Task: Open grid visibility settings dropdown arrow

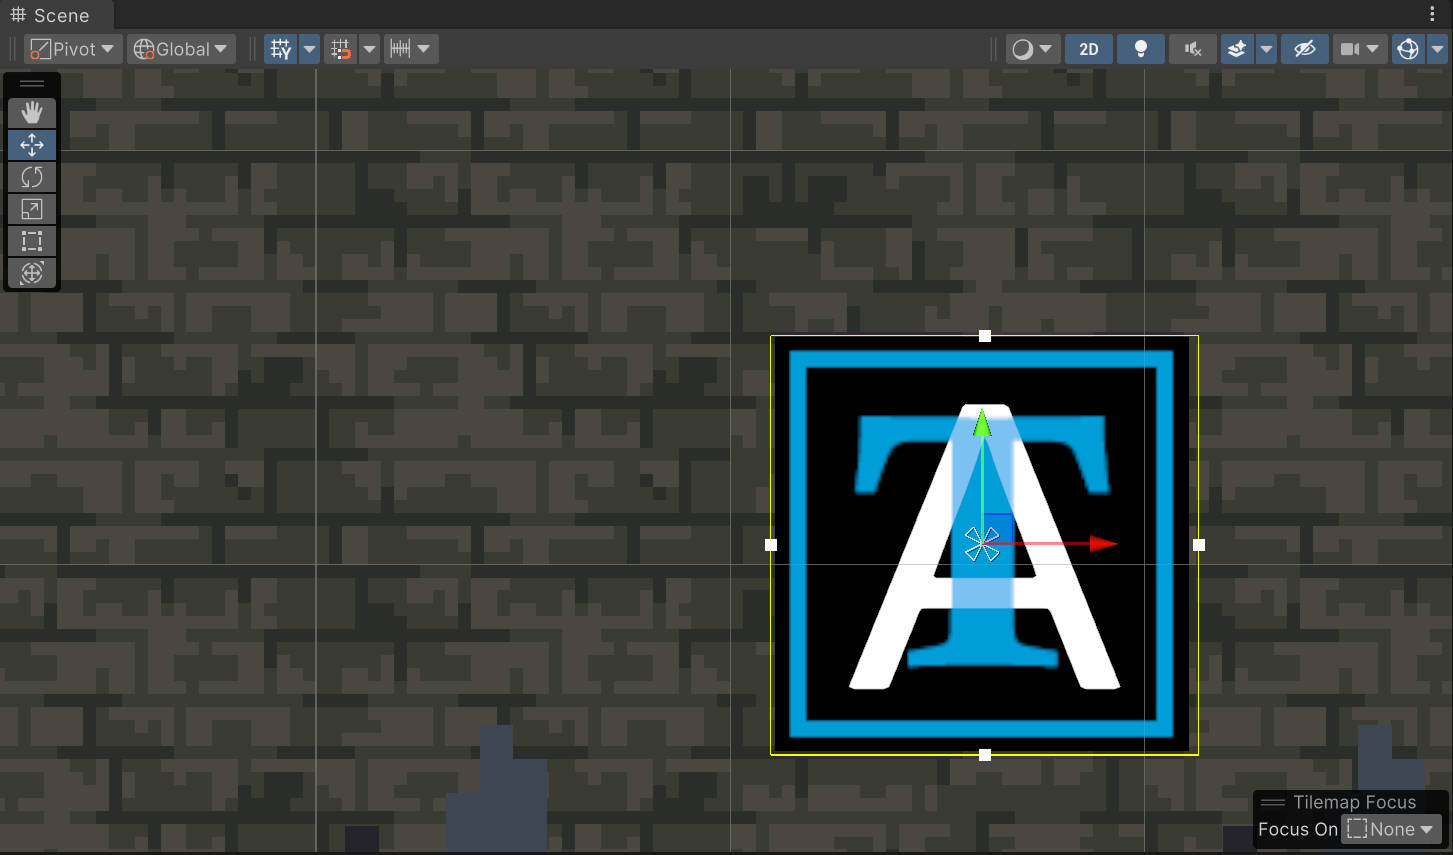Action: pos(310,49)
